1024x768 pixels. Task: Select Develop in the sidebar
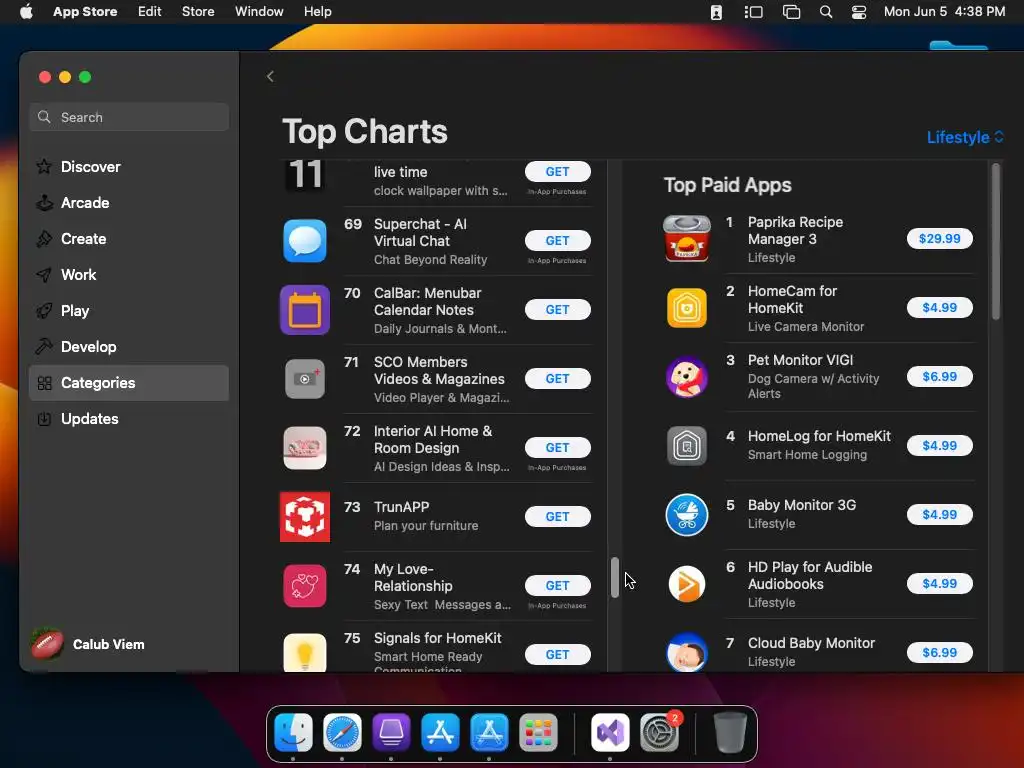pos(129,347)
